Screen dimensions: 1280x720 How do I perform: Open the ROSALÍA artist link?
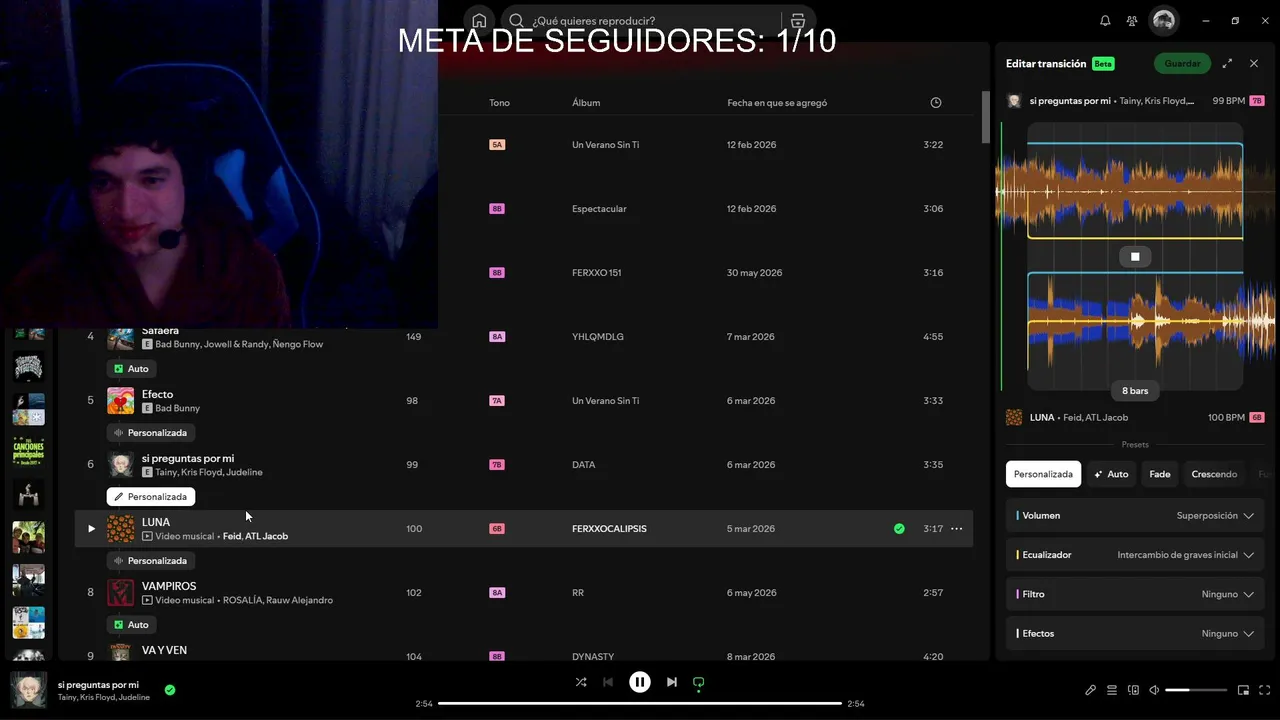click(243, 600)
